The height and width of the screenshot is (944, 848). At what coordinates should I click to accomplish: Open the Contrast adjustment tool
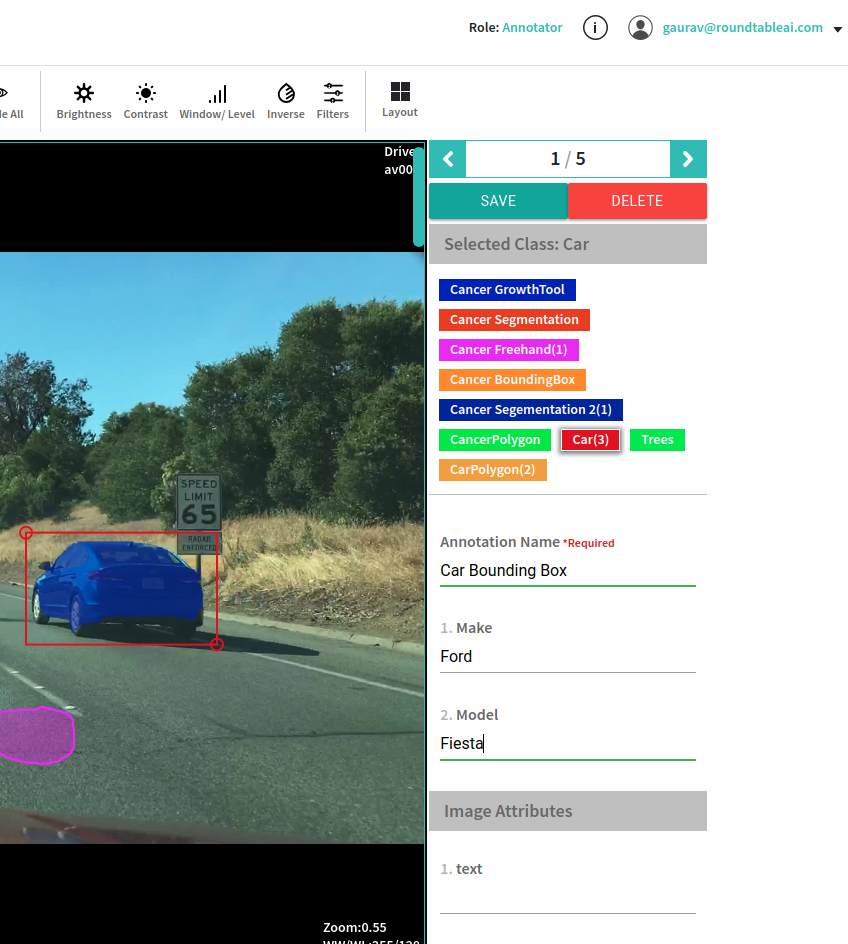coord(145,101)
